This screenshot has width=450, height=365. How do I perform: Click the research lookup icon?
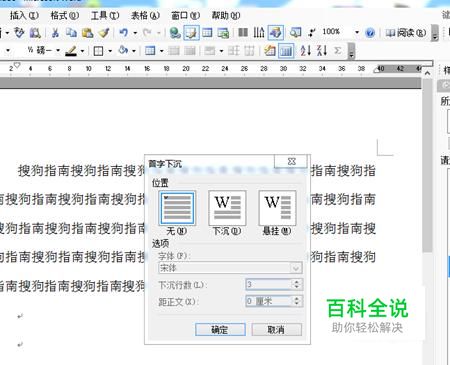point(35,33)
